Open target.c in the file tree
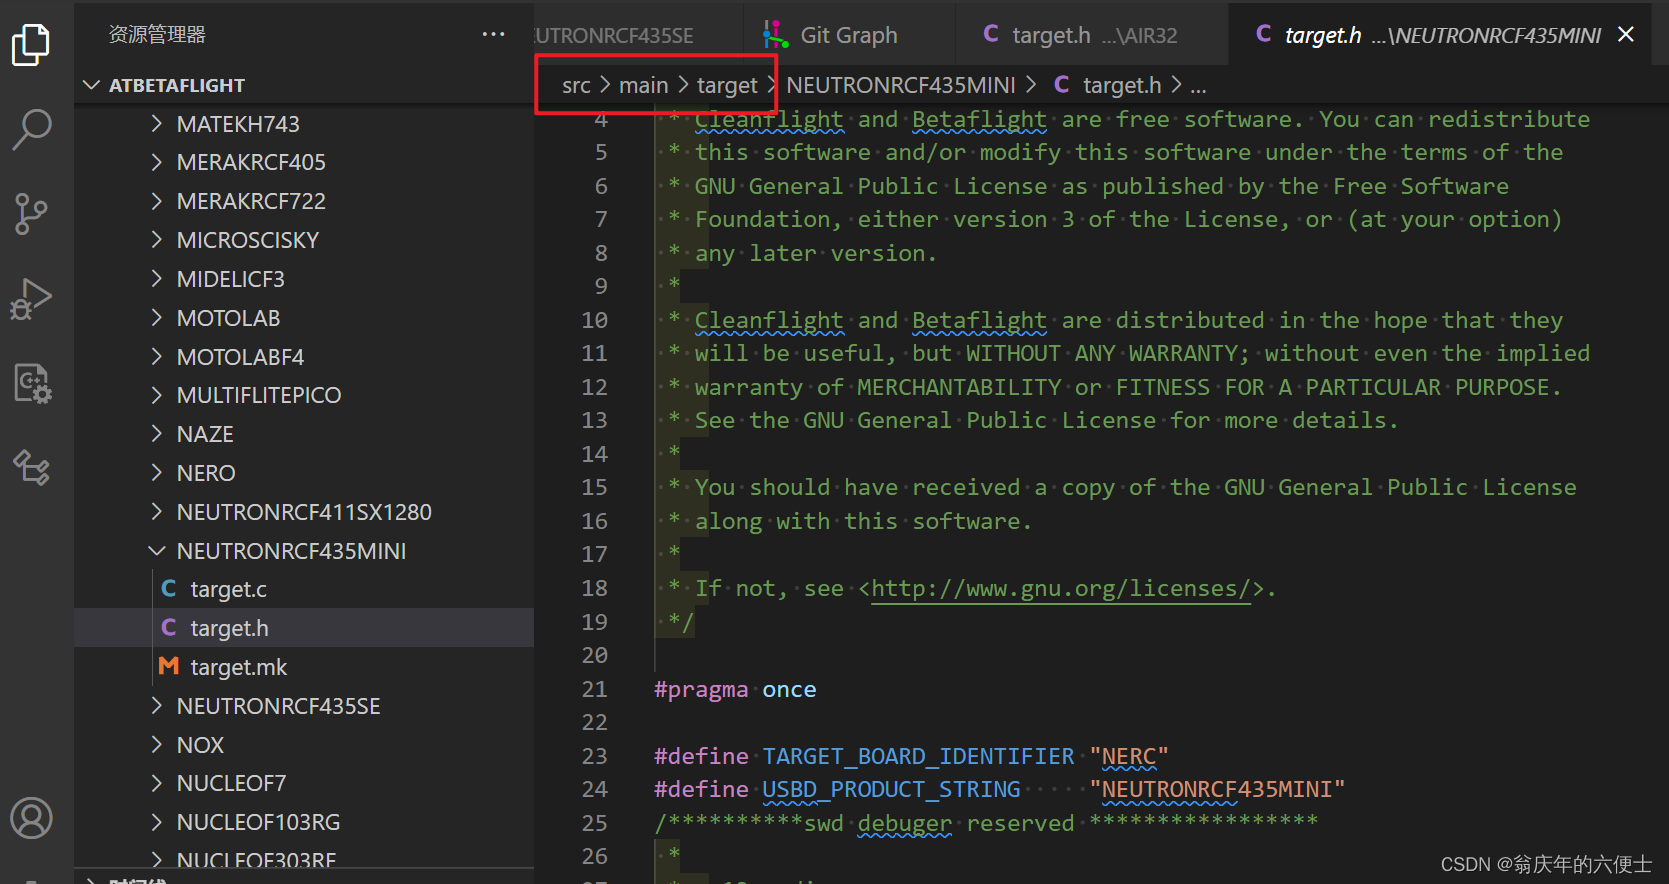This screenshot has height=884, width=1669. [x=304, y=589]
